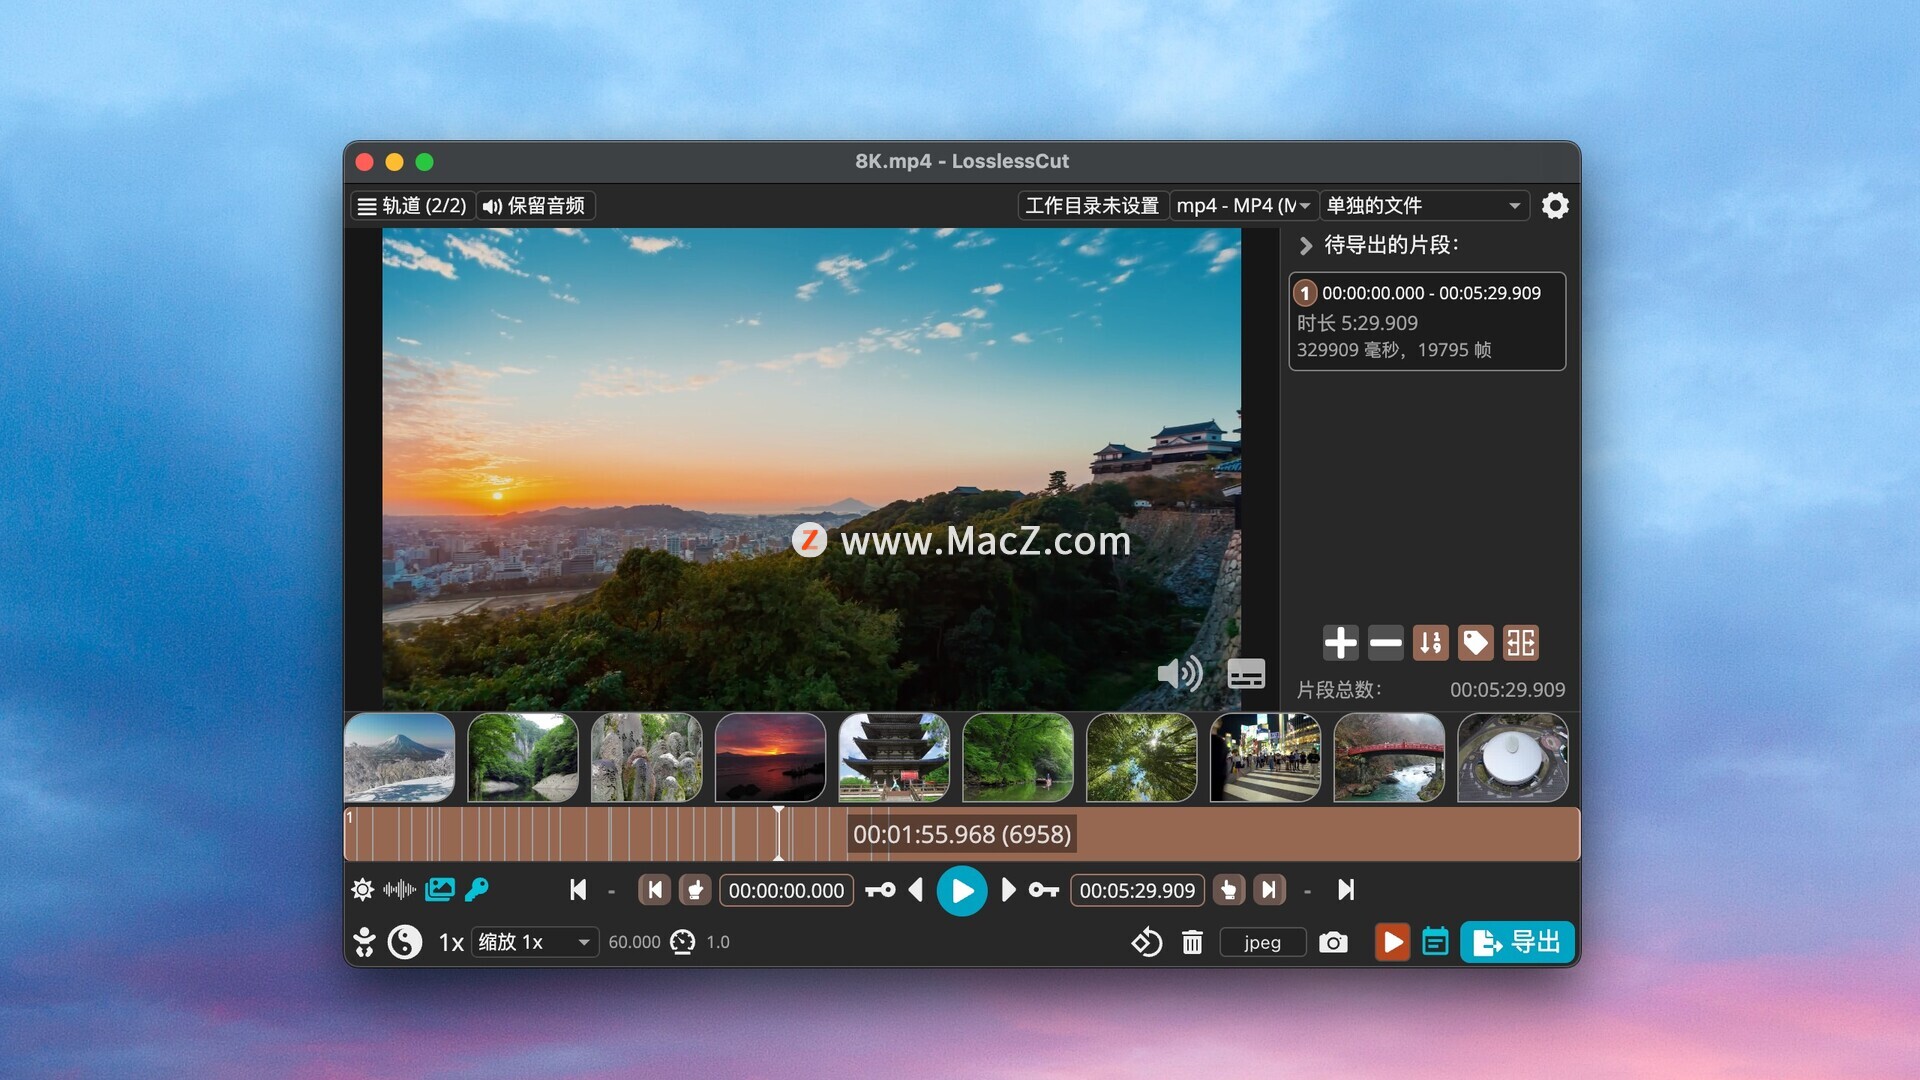Click the working directory unset (工作目录未设置) button
1920x1080 pixels.
[1092, 205]
